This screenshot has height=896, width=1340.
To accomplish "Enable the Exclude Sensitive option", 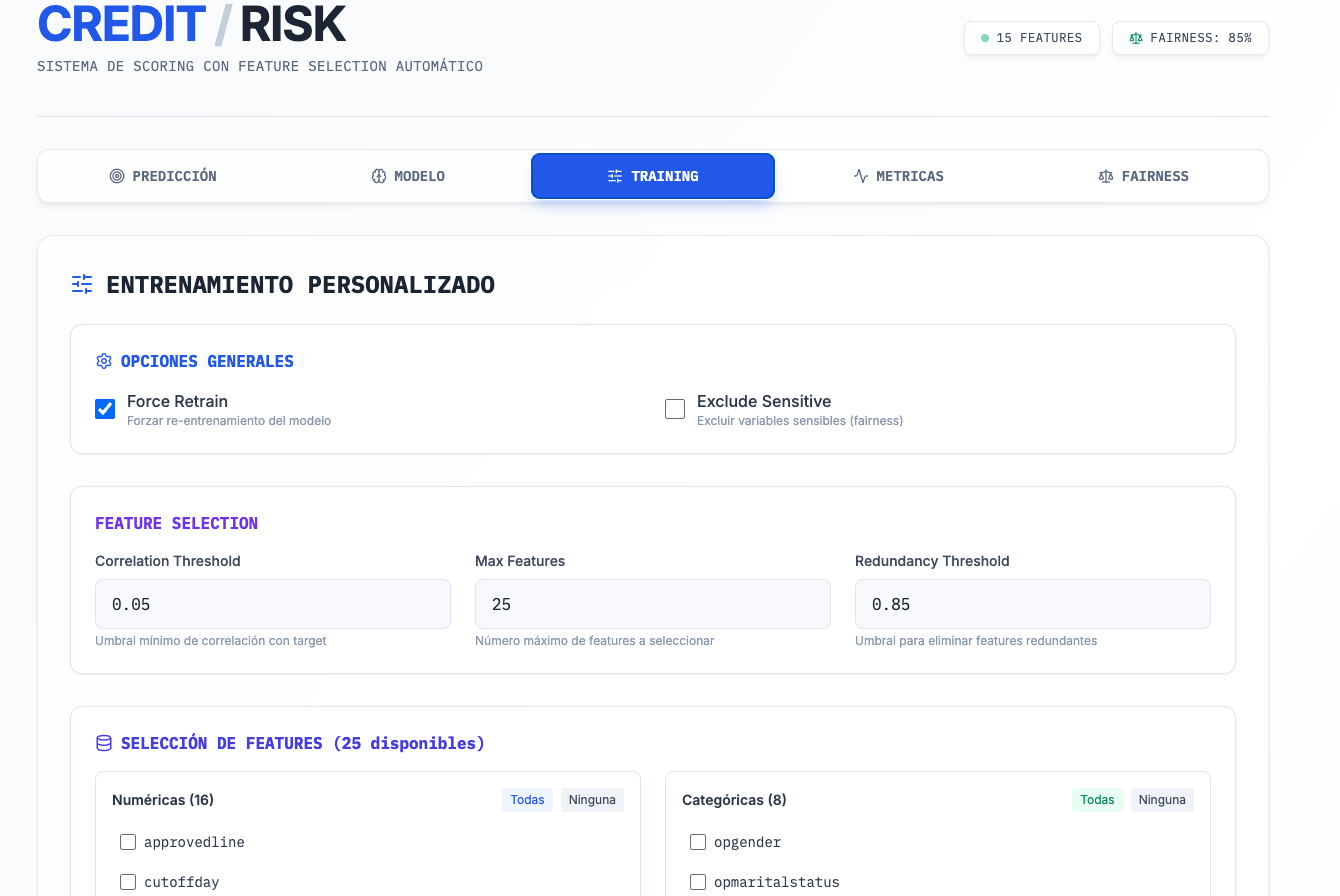I will click(x=675, y=409).
